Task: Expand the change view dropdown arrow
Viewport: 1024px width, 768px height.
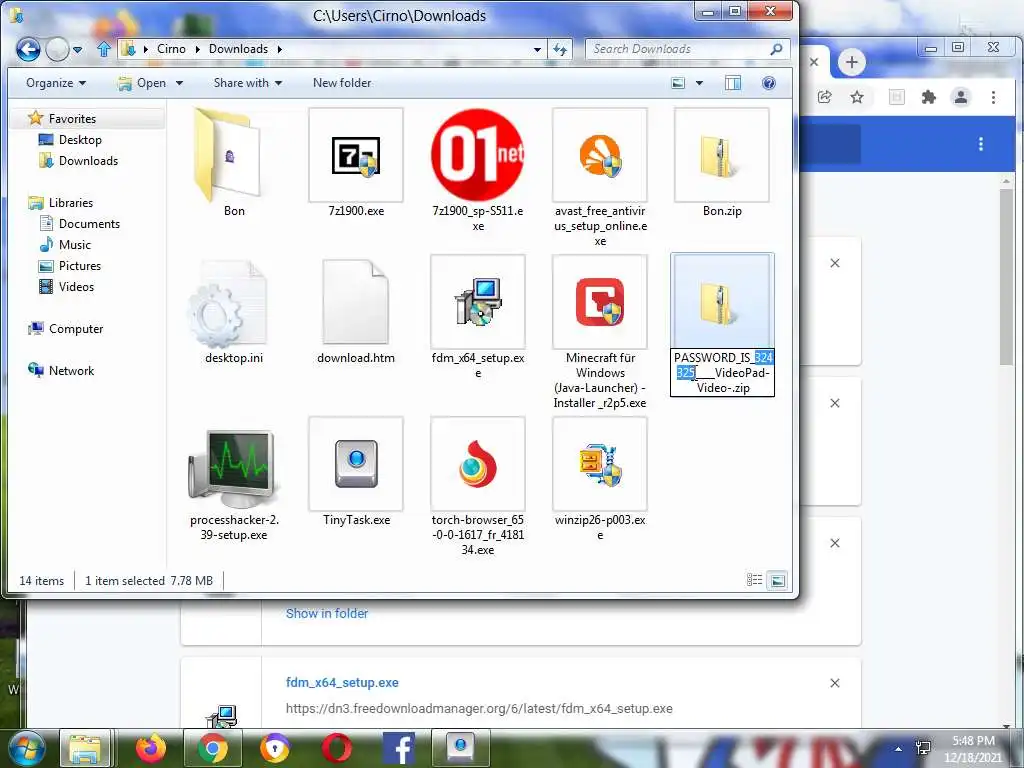Action: [699, 83]
